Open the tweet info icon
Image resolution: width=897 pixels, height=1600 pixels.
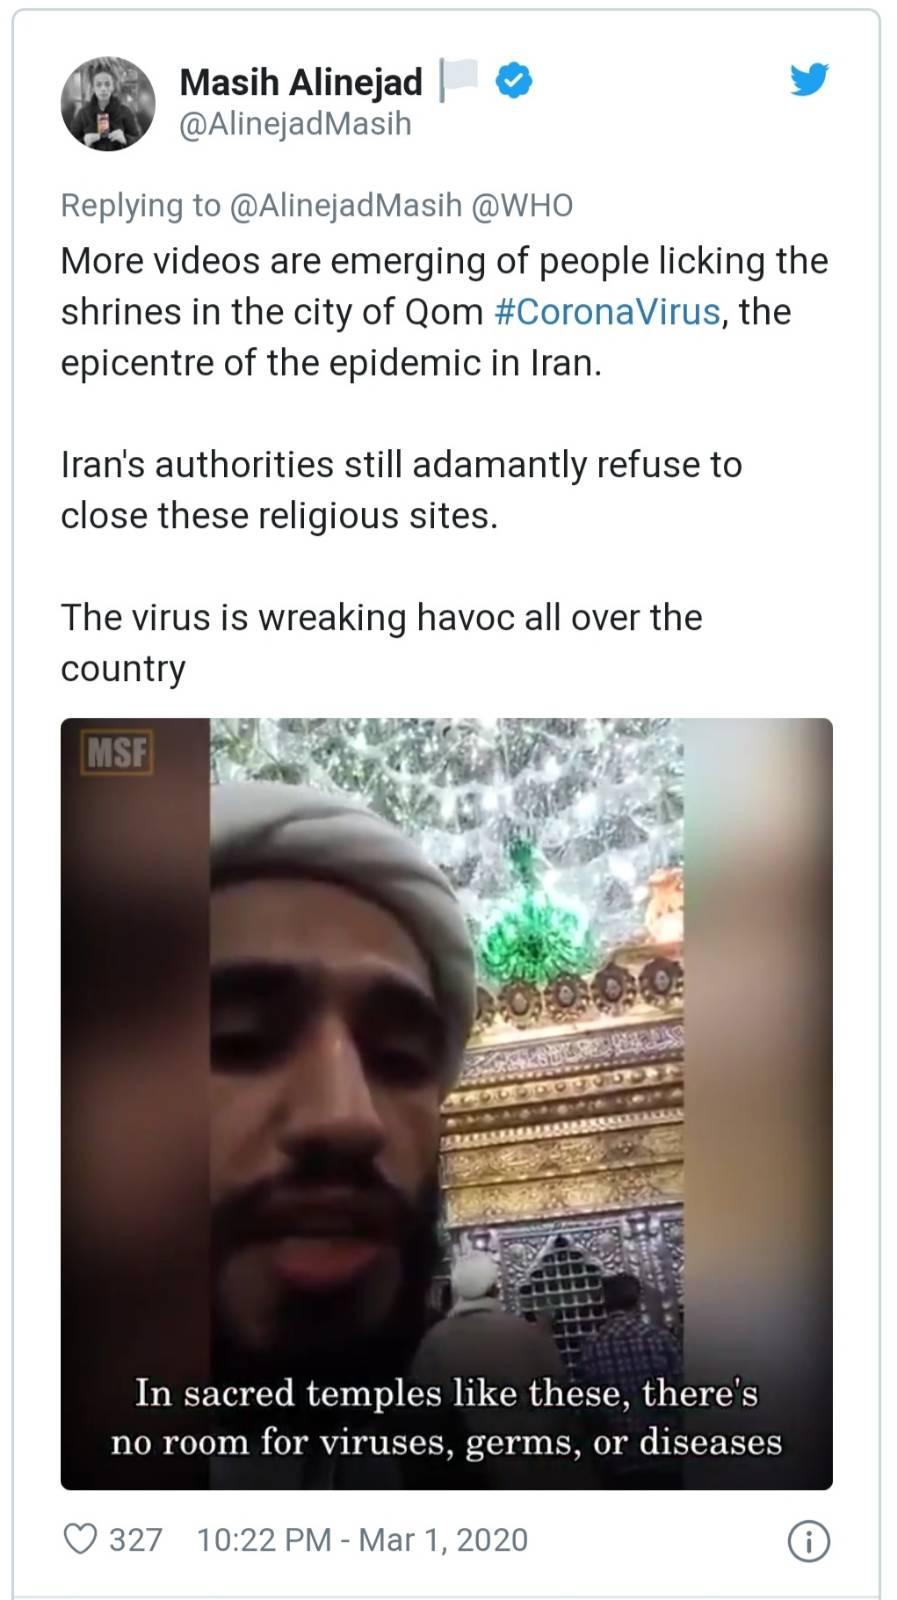pos(809,1541)
